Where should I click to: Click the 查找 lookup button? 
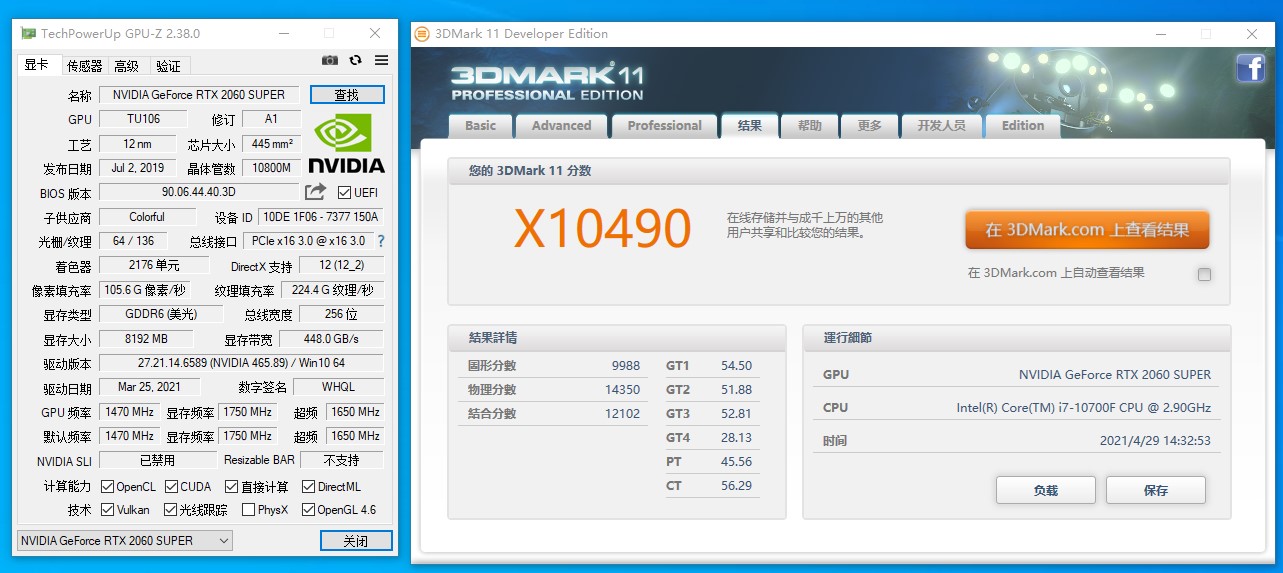click(x=347, y=95)
